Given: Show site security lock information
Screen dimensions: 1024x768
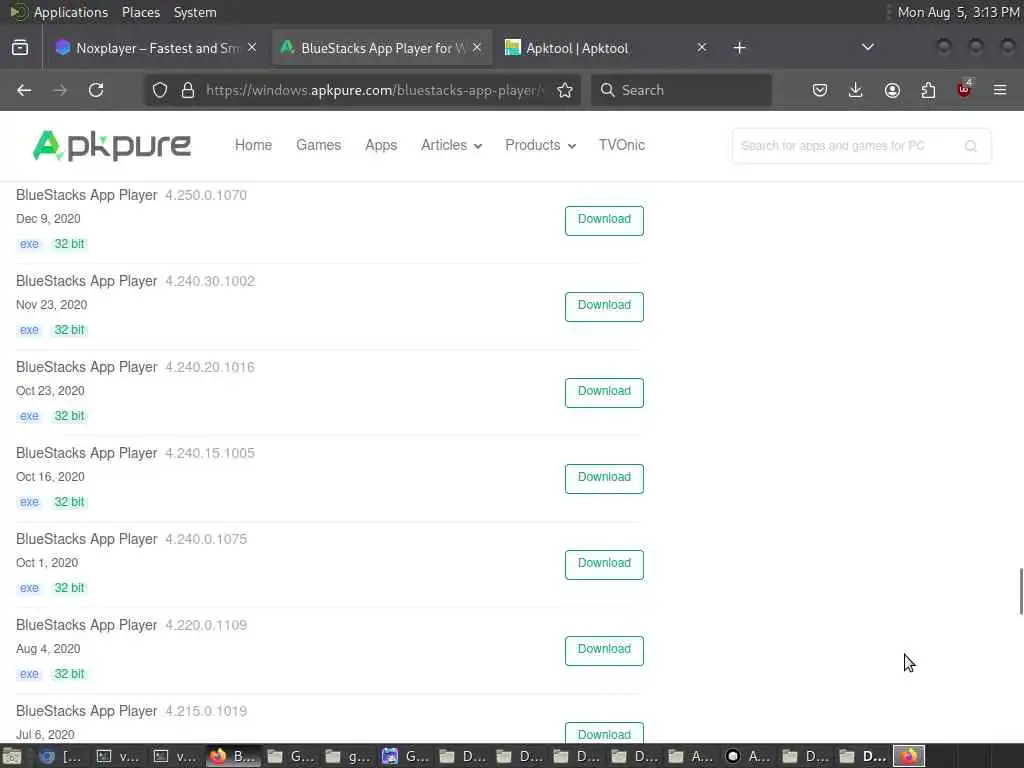Looking at the screenshot, I should pos(188,90).
